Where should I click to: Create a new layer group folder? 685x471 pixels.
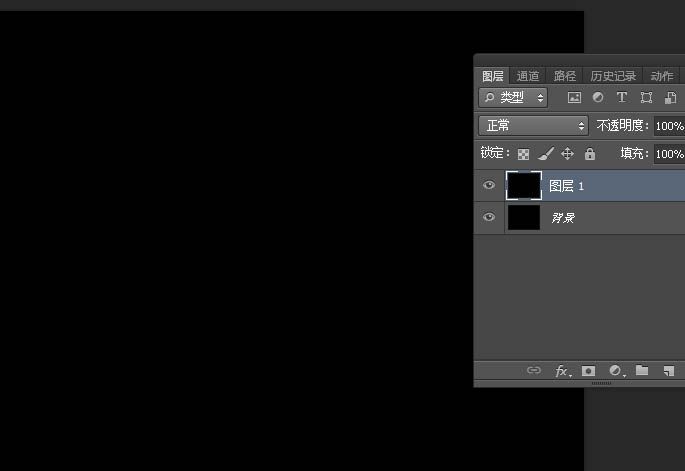642,371
